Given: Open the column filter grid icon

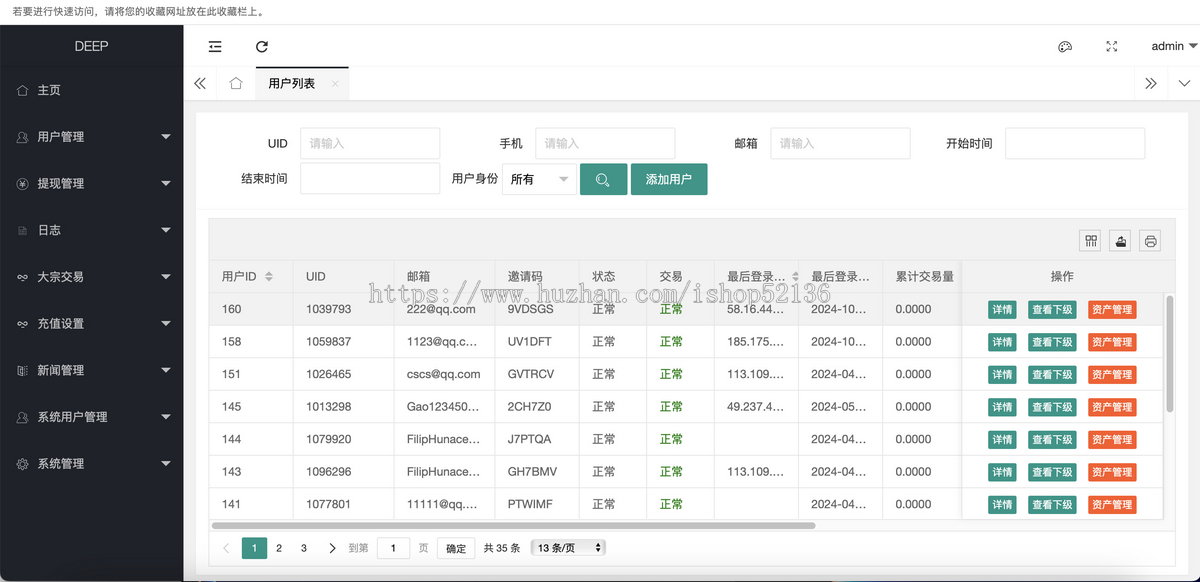Looking at the screenshot, I should point(1091,240).
